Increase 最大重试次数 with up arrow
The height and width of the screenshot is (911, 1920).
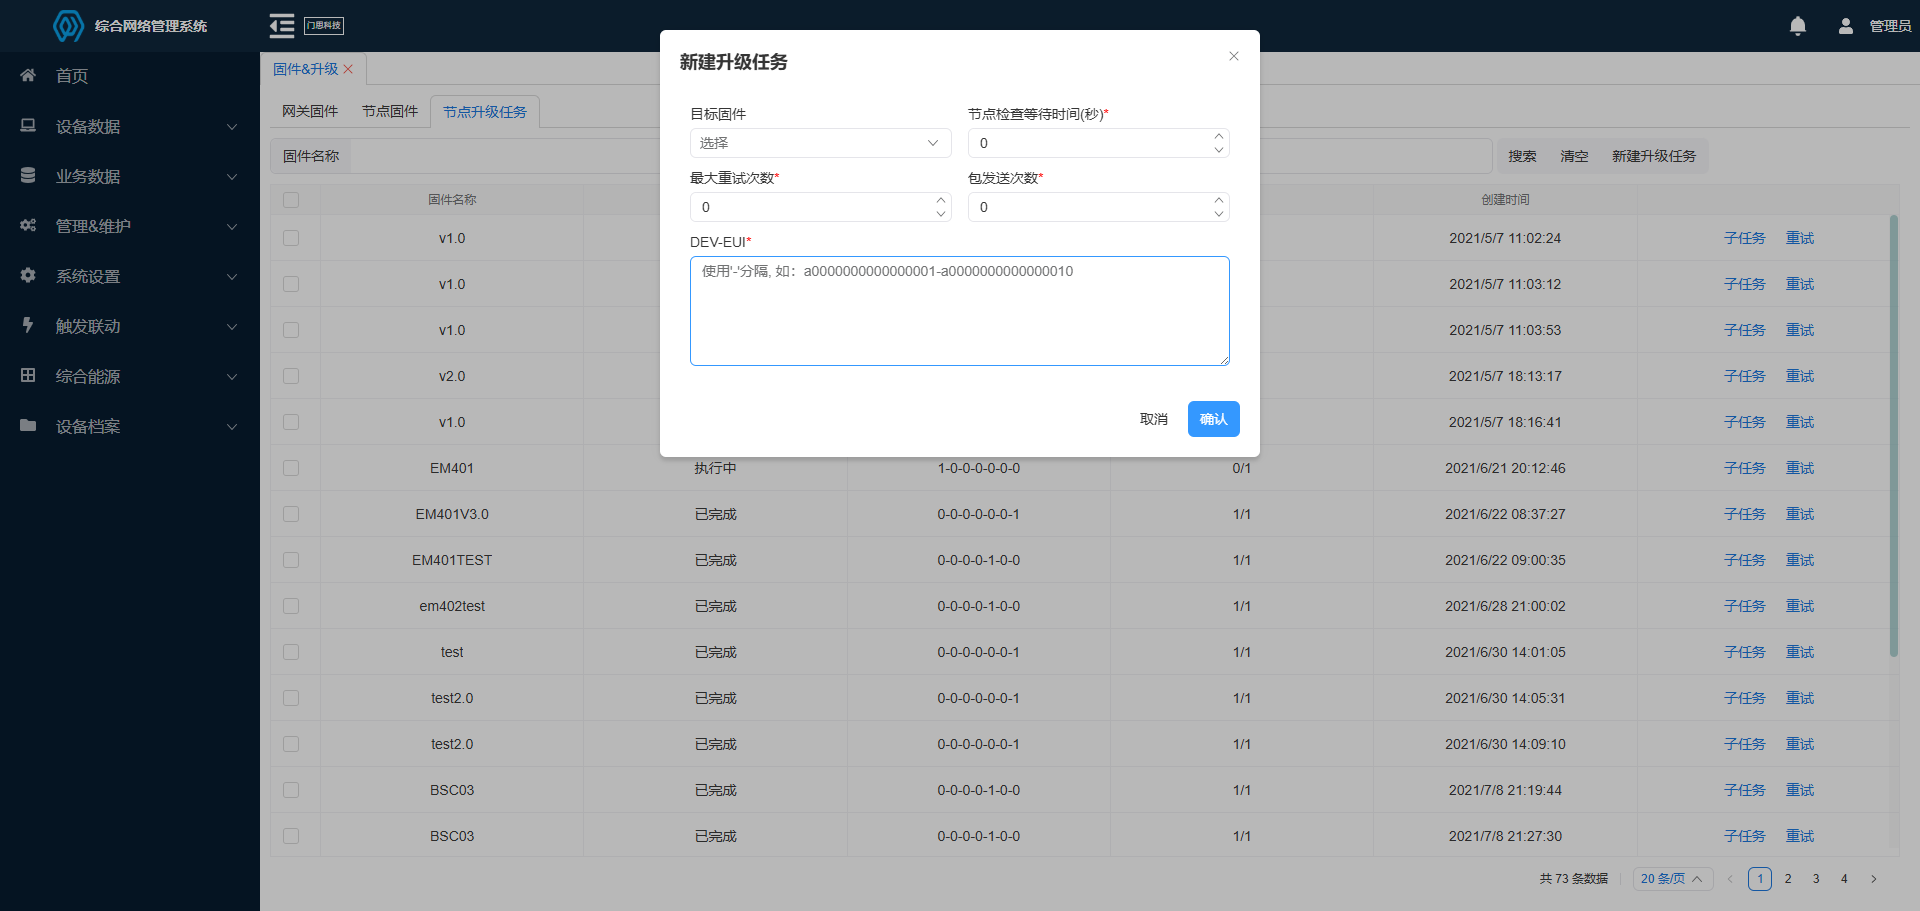[940, 200]
